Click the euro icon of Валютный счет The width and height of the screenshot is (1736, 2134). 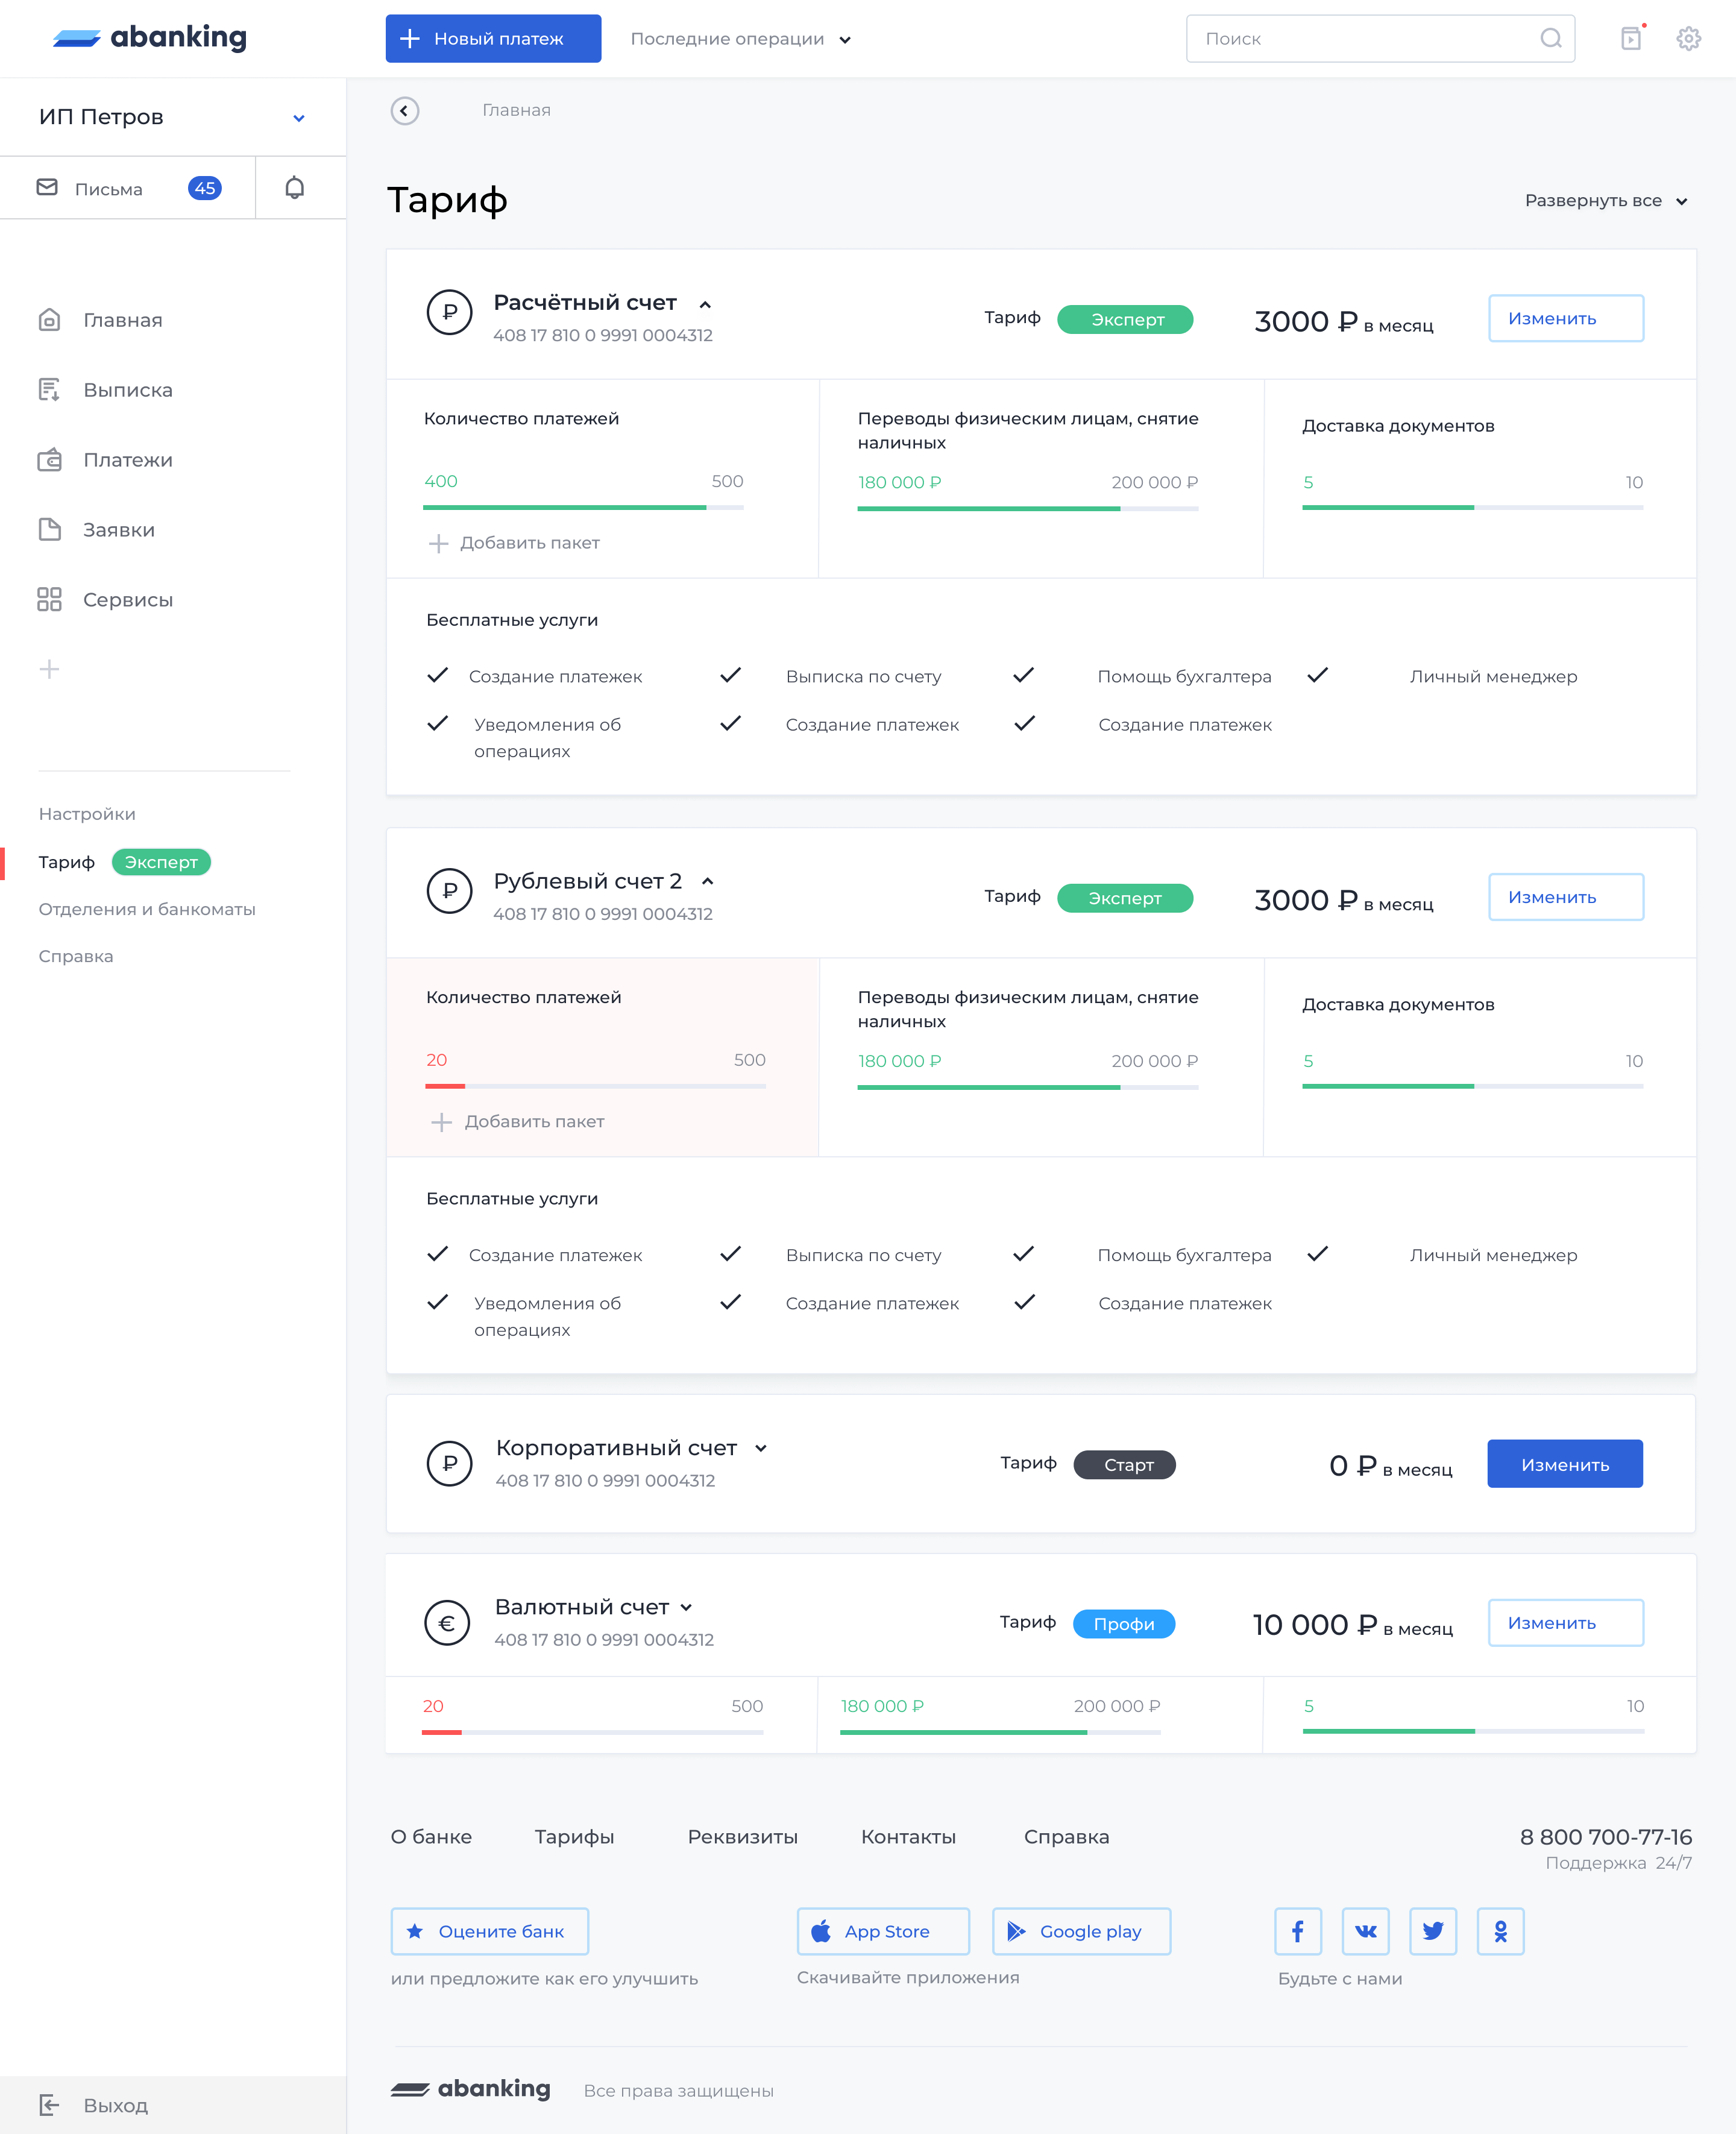447,1623
